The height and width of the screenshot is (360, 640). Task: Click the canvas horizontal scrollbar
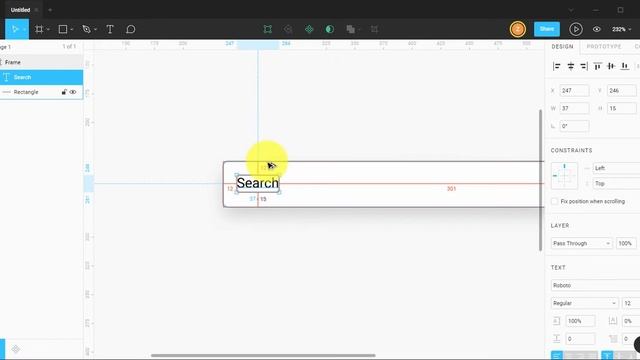[x=263, y=356]
